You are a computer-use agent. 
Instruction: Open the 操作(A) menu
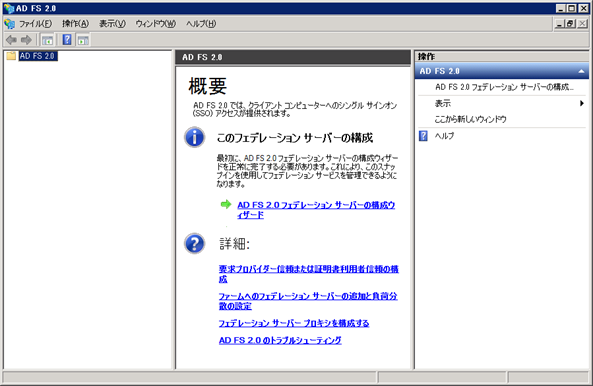[76, 24]
